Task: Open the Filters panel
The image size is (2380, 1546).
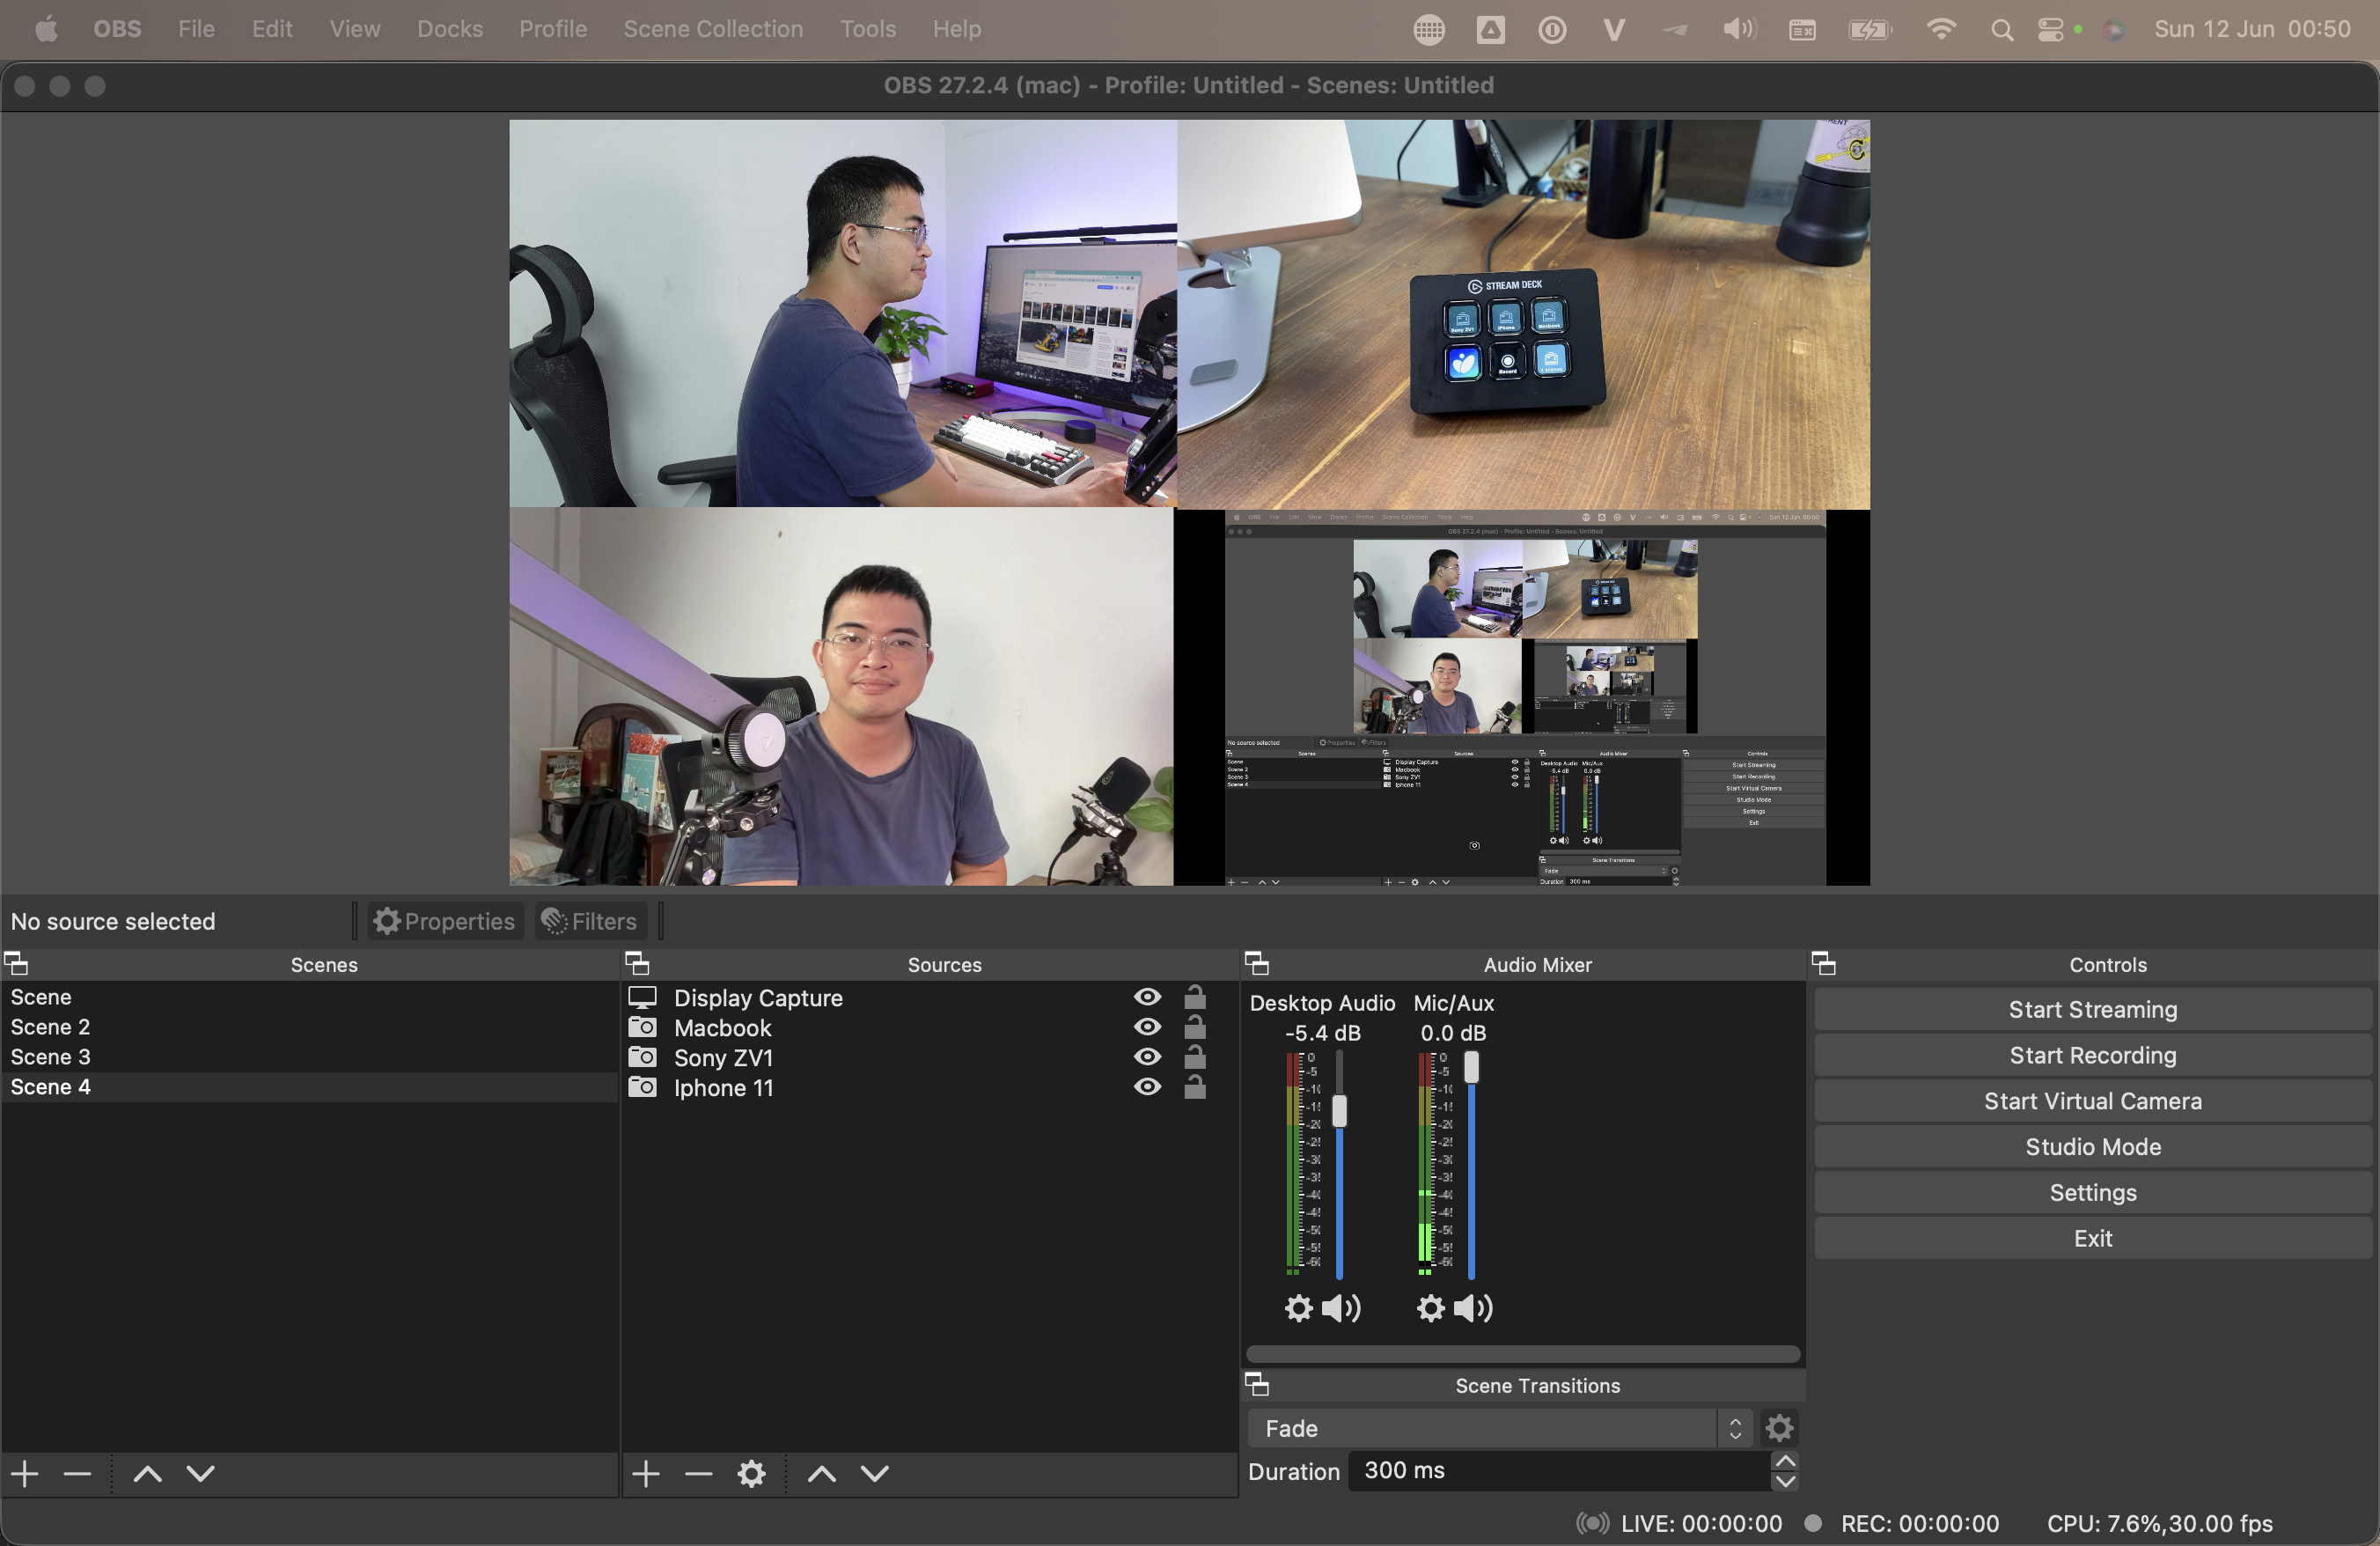Action: [590, 920]
